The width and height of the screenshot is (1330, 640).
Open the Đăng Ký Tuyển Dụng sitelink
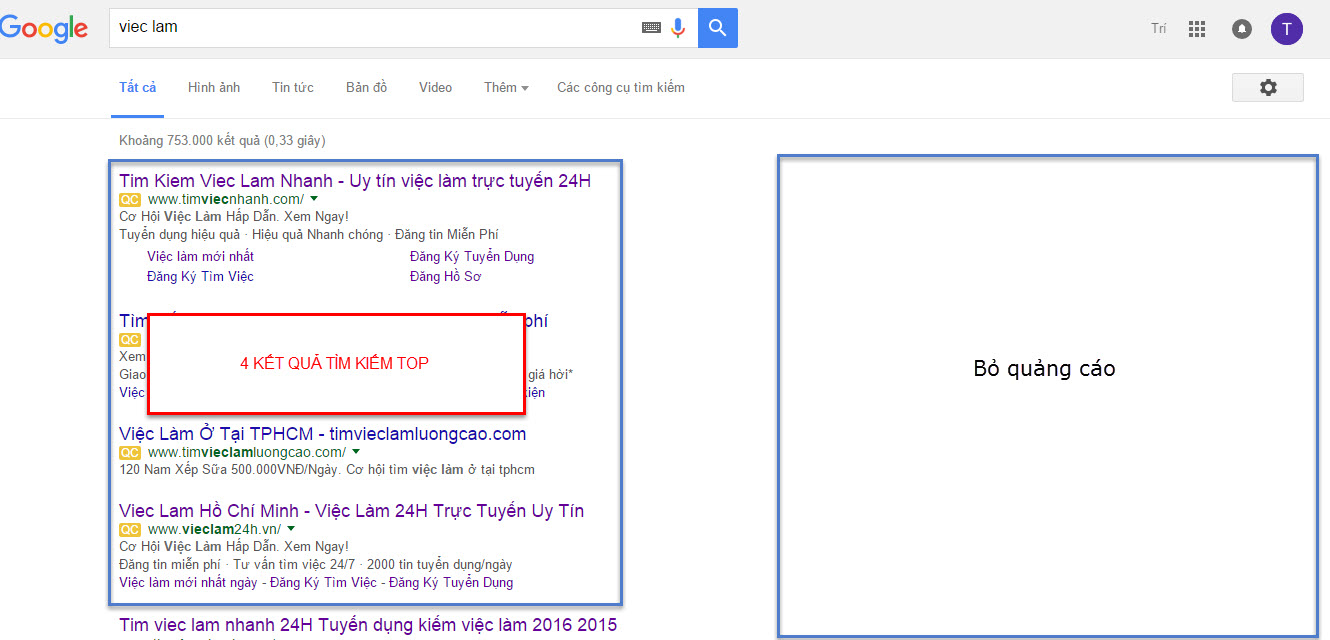coord(472,256)
